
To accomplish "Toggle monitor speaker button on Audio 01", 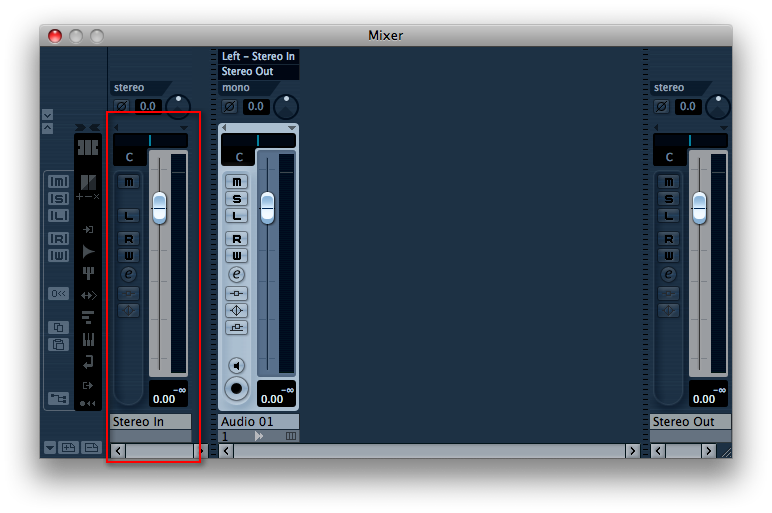I will (237, 365).
